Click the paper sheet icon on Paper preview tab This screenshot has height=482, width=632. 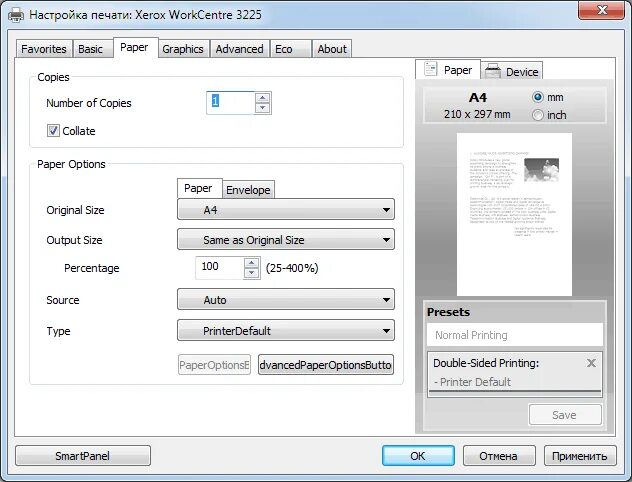[x=430, y=69]
